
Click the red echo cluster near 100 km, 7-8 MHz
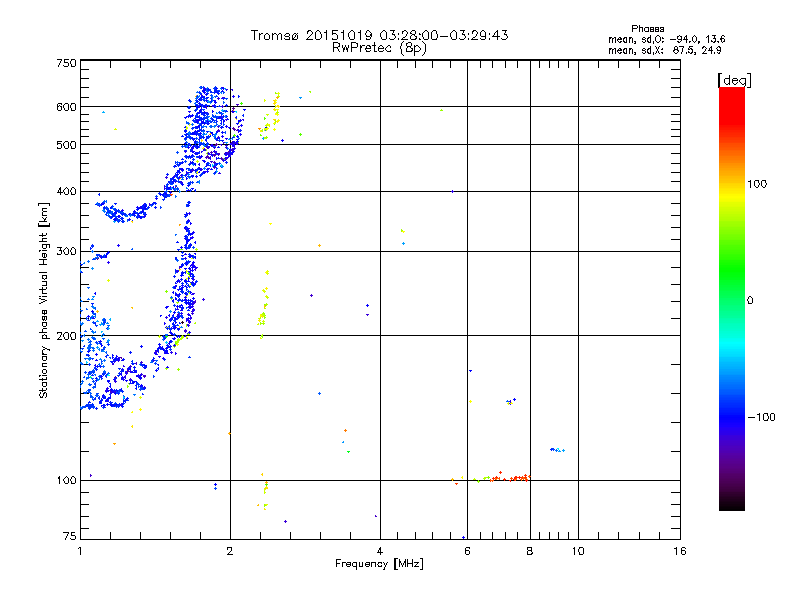pos(512,478)
